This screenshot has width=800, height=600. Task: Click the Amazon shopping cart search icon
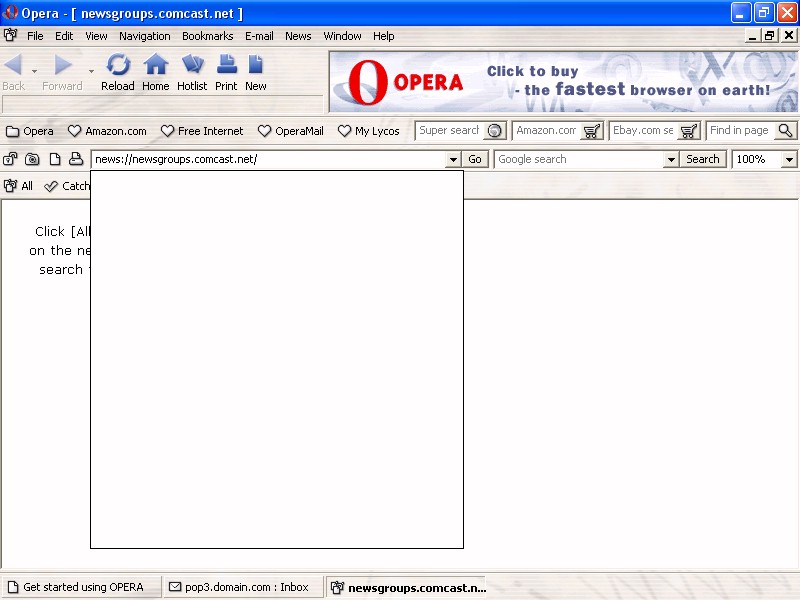click(x=592, y=131)
